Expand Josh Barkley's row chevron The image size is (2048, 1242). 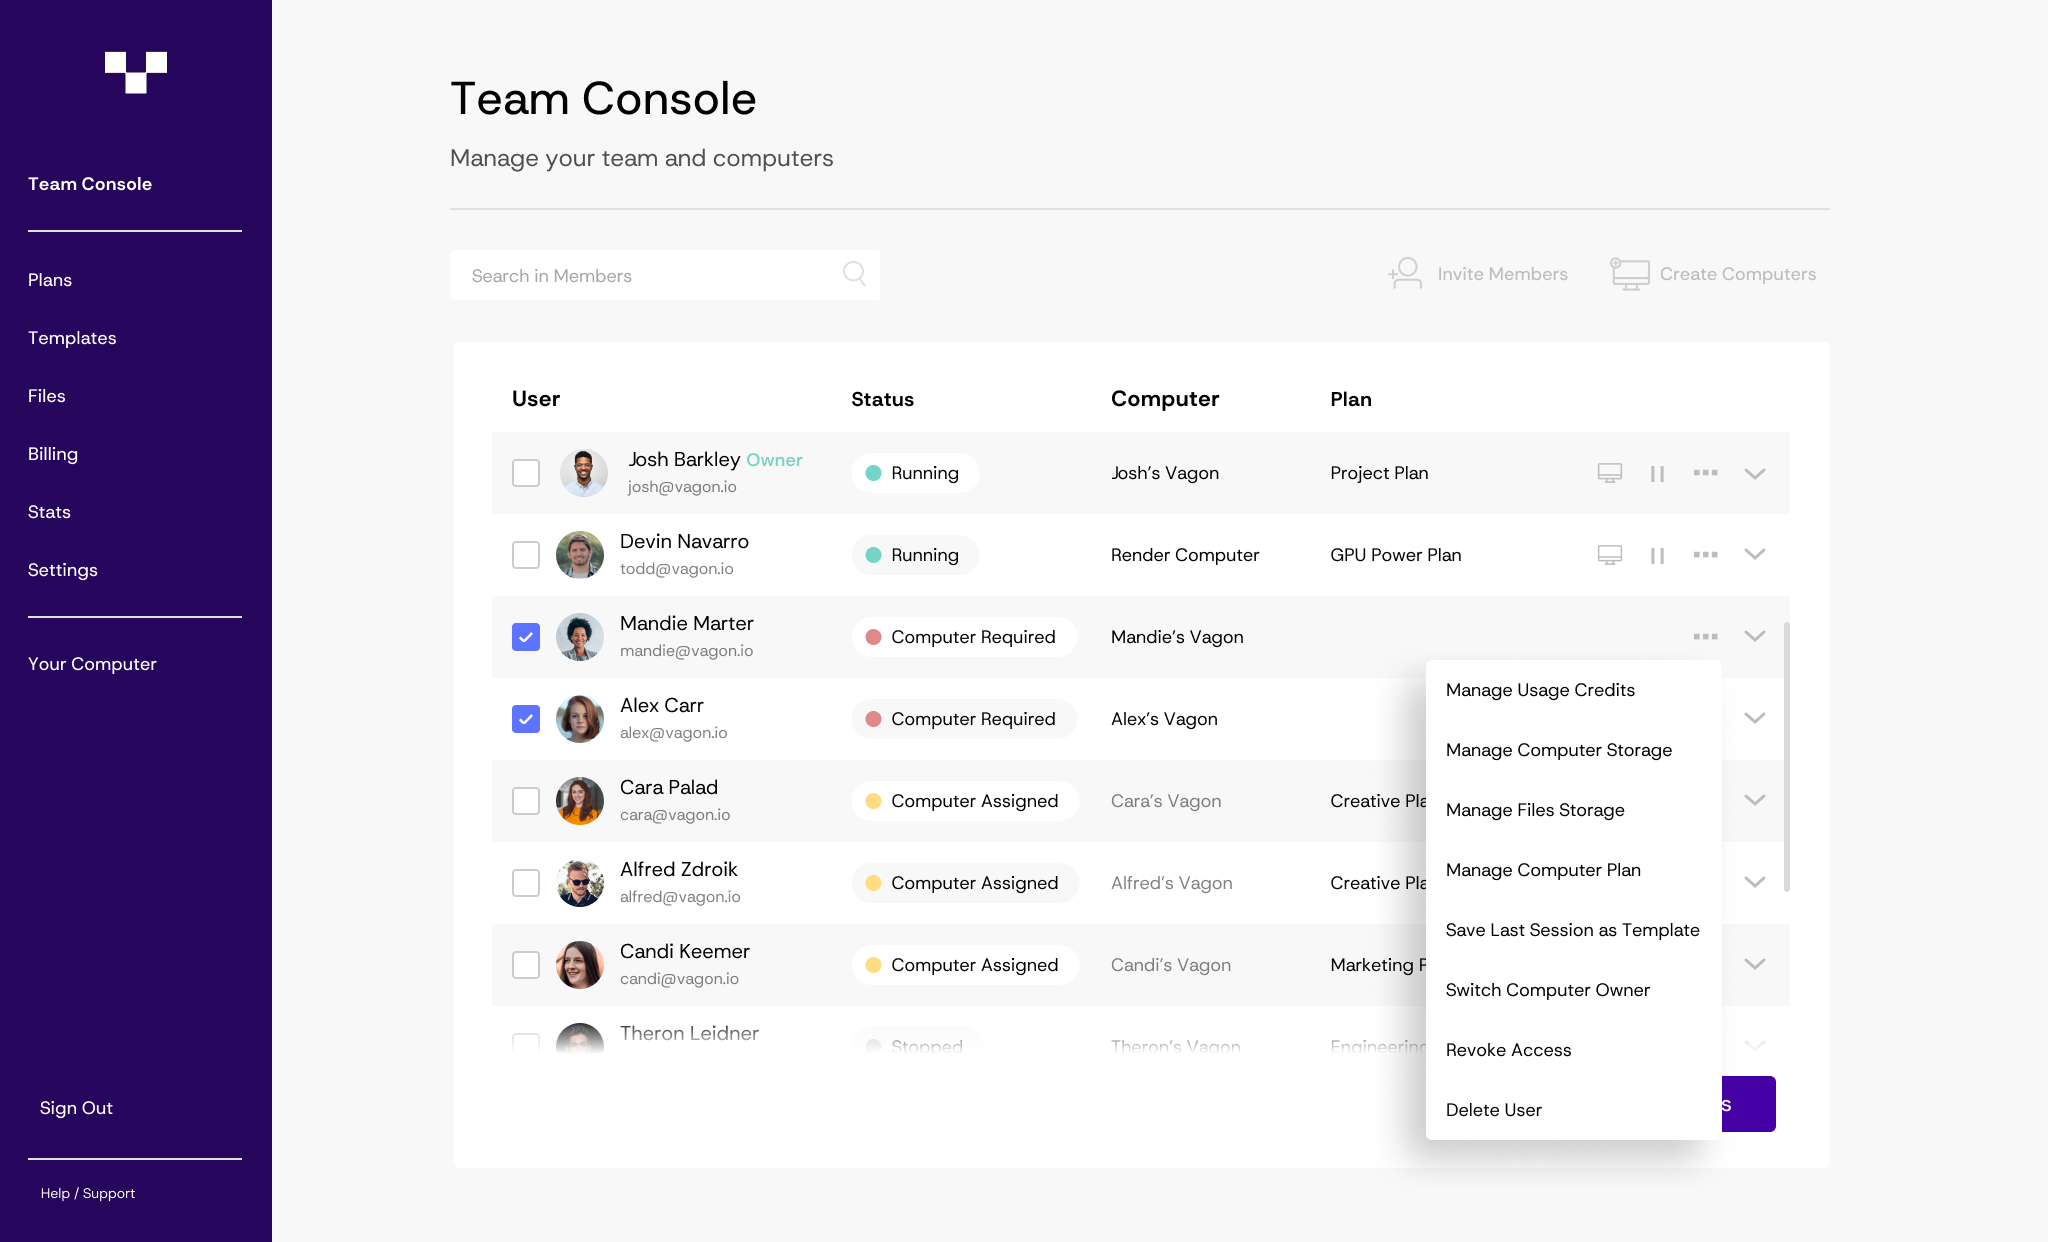click(1754, 474)
